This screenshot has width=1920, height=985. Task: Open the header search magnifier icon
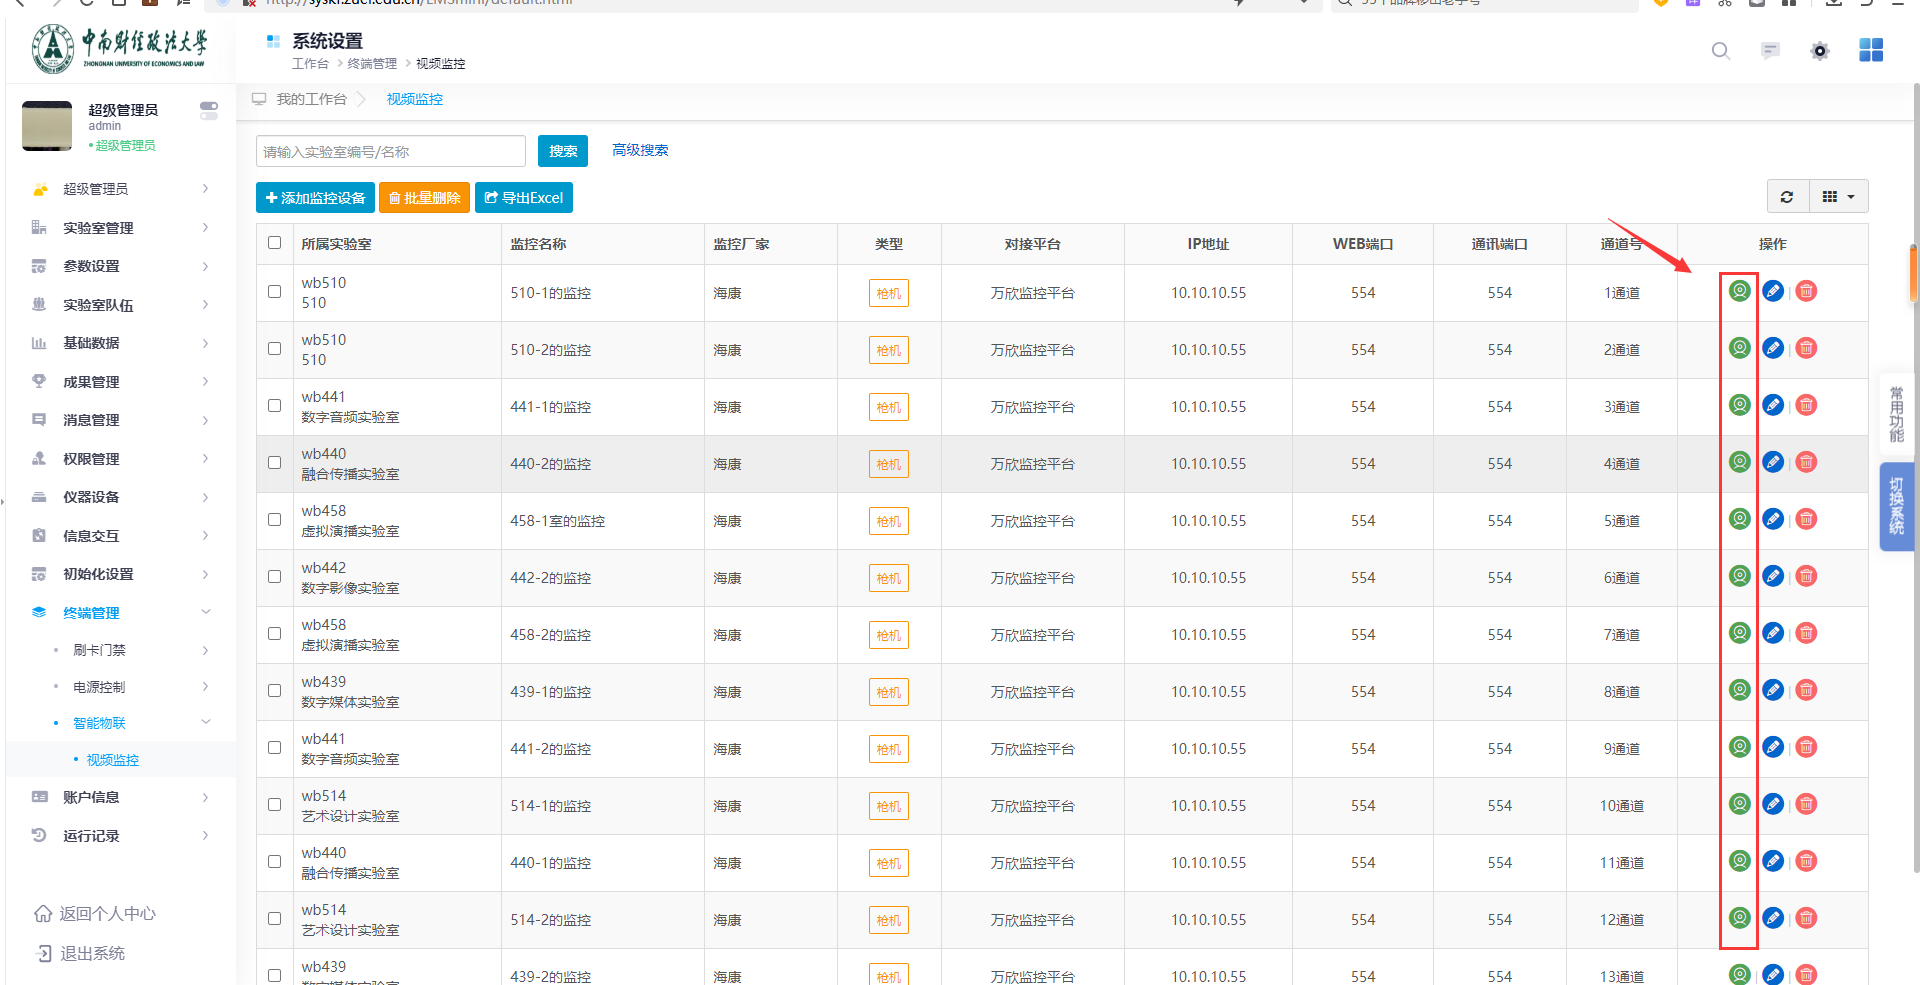coord(1720,51)
